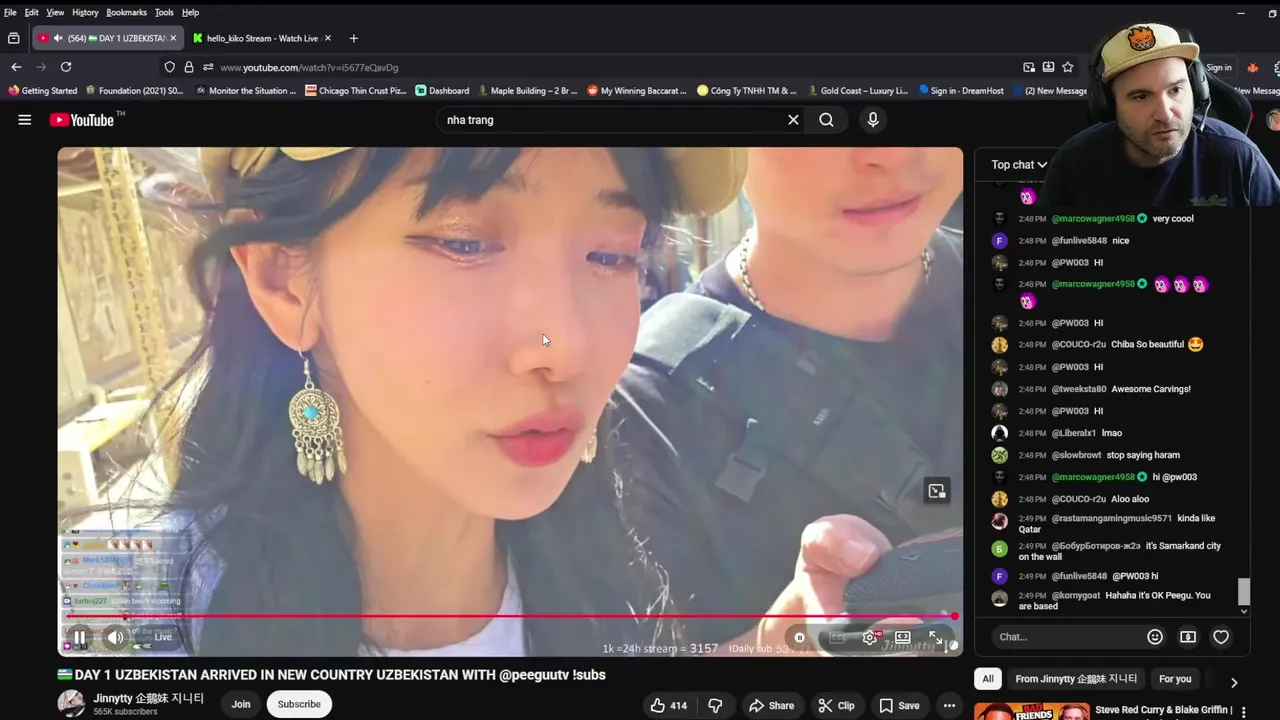
Task: Dislike the video
Action: [x=715, y=705]
